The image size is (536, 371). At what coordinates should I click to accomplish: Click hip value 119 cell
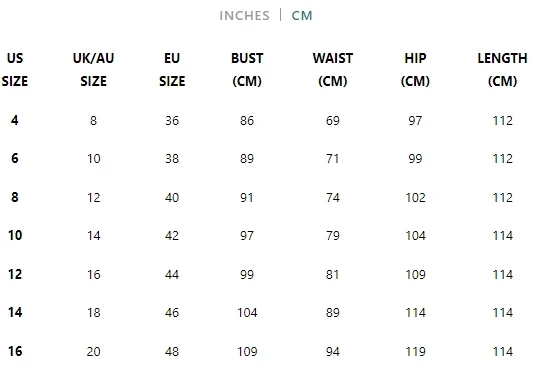pos(415,352)
